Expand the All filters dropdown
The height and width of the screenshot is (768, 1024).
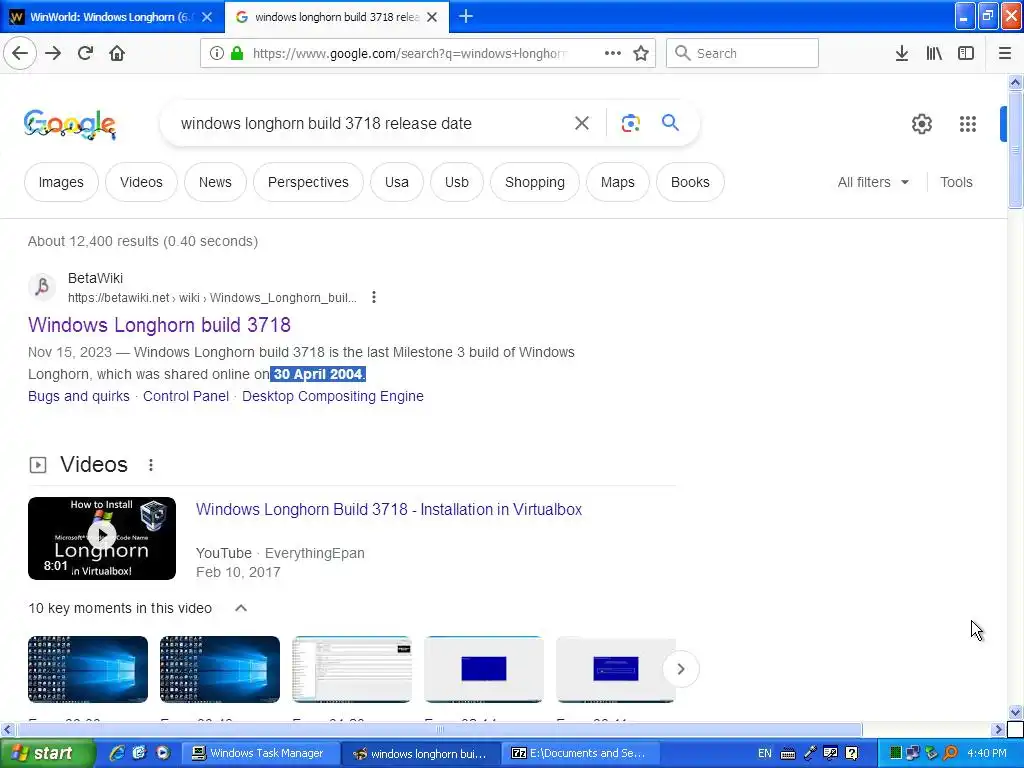click(873, 182)
